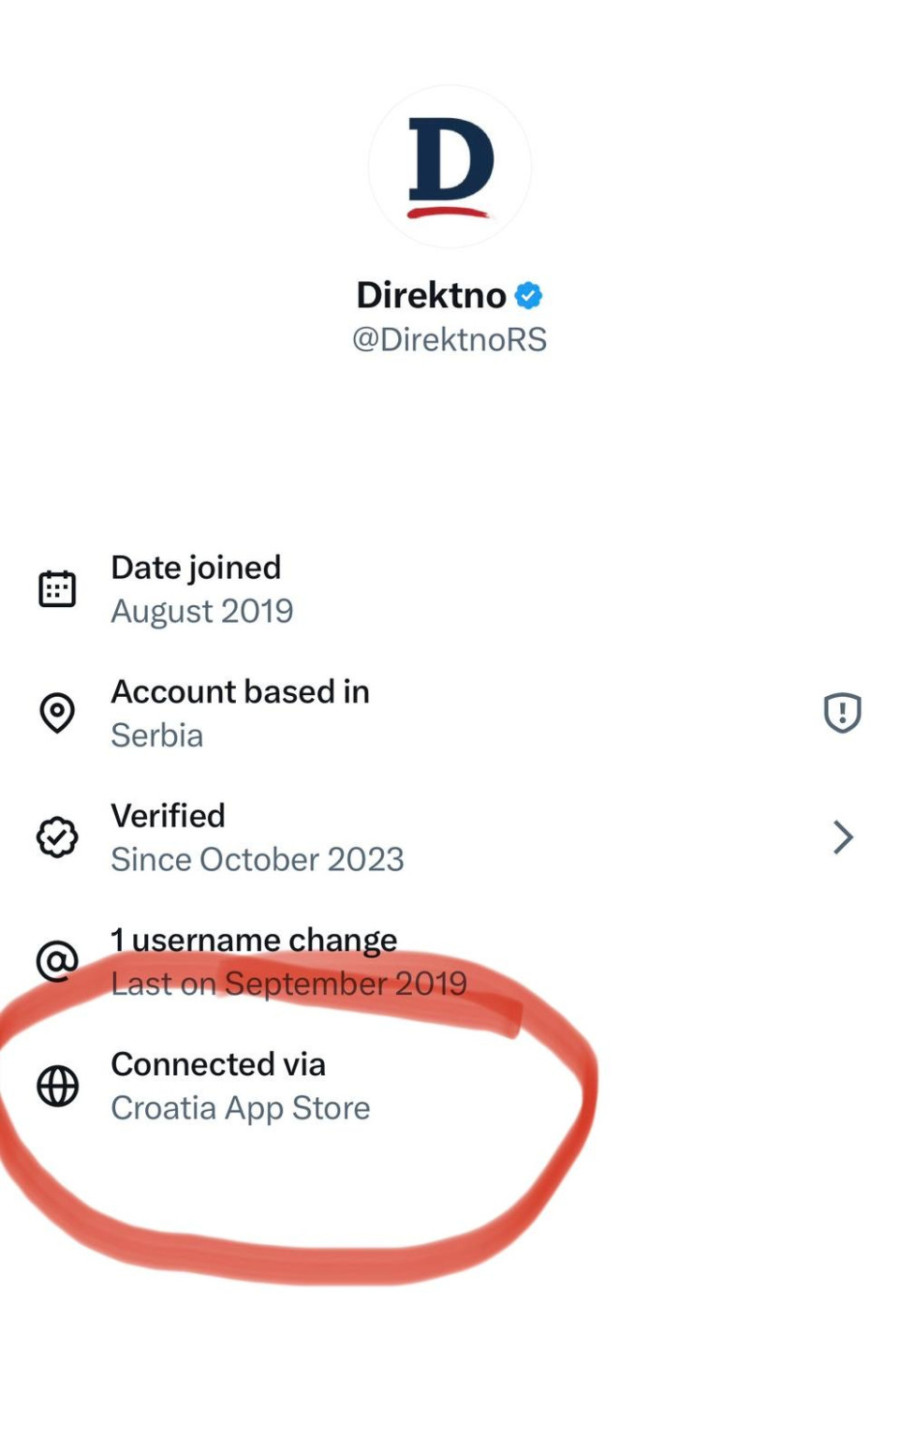
Task: Select the Date joined label
Action: [196, 567]
